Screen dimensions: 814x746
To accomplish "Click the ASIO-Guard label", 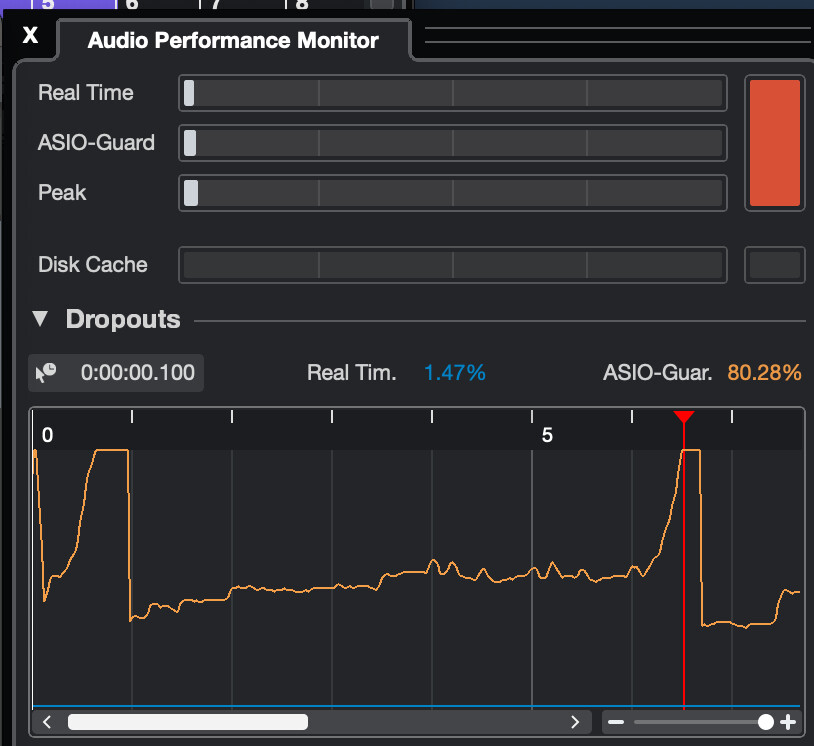I will [x=96, y=143].
